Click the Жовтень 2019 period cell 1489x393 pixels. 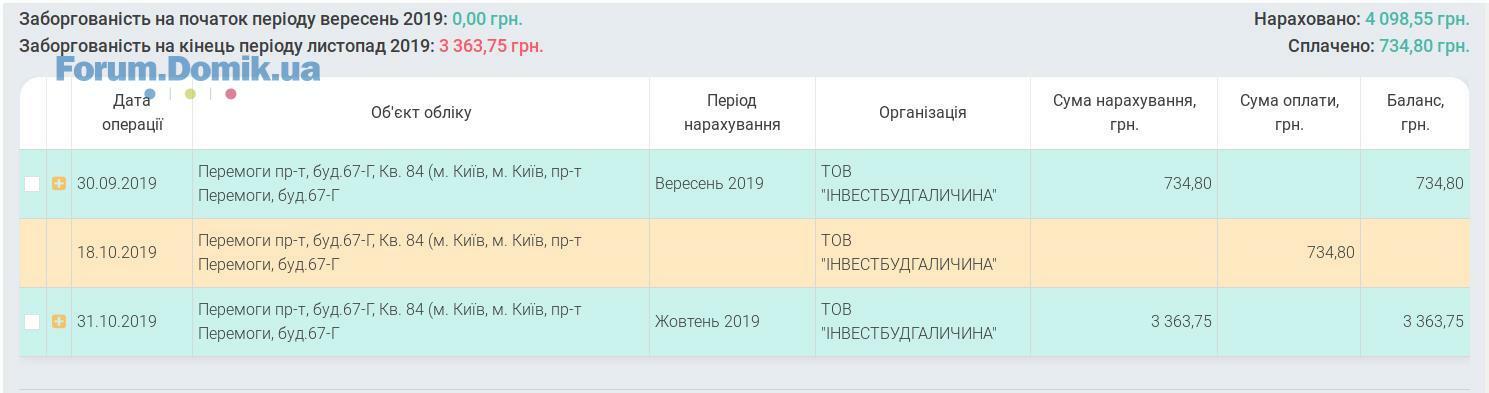(707, 322)
